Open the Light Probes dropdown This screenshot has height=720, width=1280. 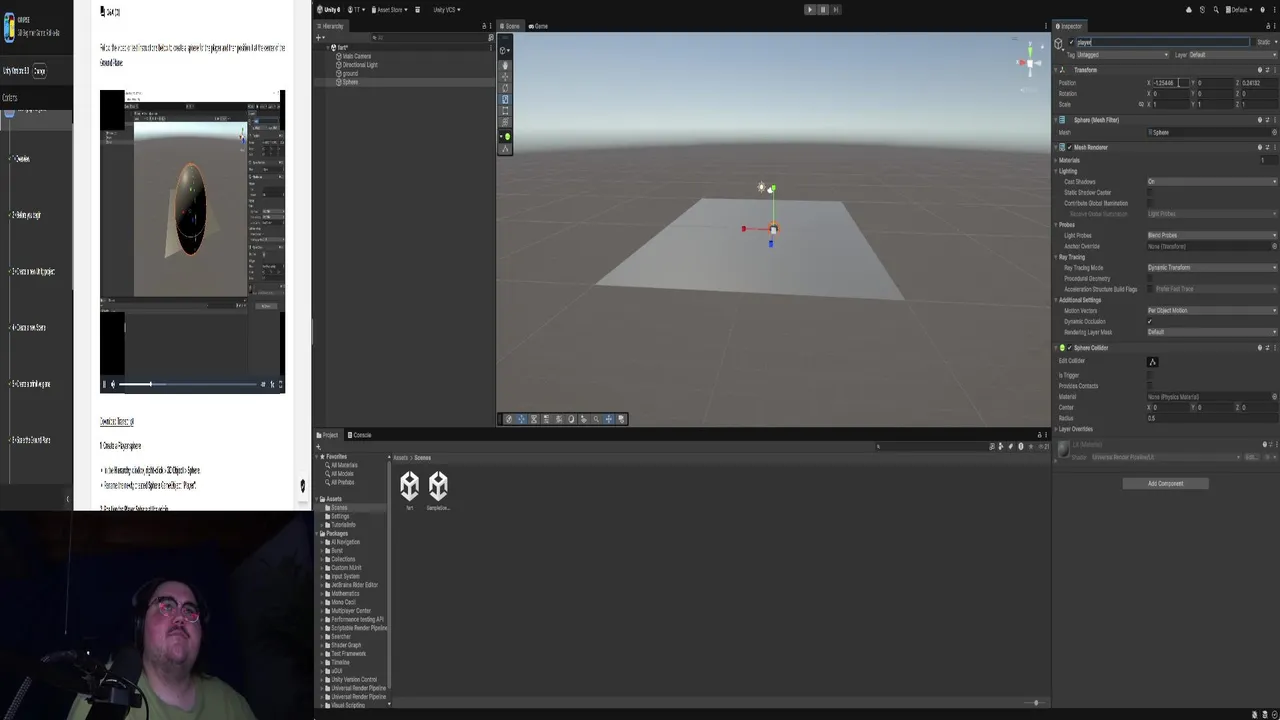tap(1212, 235)
